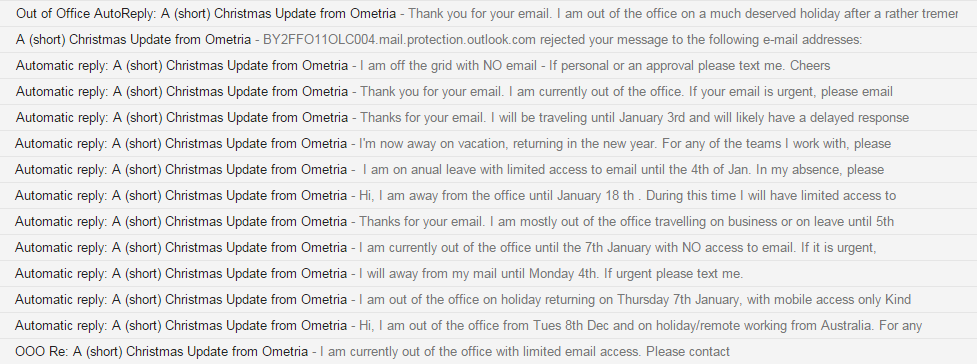
Task: Open the 'off the grid with NO email' reply
Action: 488,65
